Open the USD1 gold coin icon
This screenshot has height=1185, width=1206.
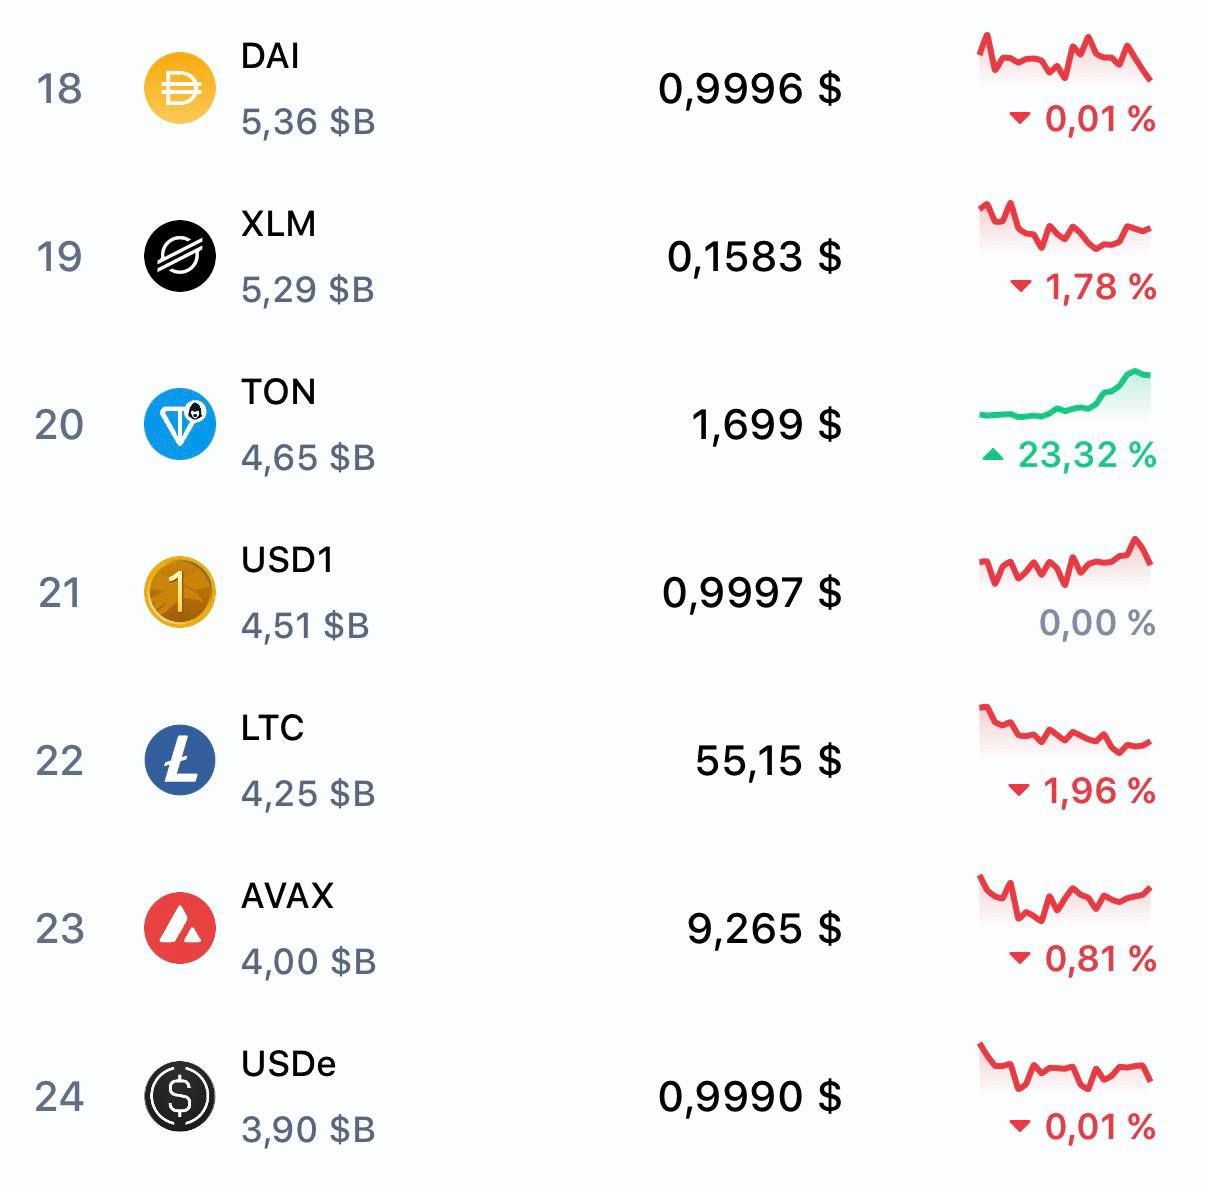[180, 592]
